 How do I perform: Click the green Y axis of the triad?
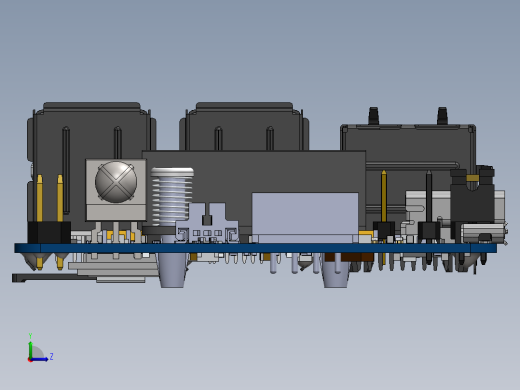click(30, 349)
